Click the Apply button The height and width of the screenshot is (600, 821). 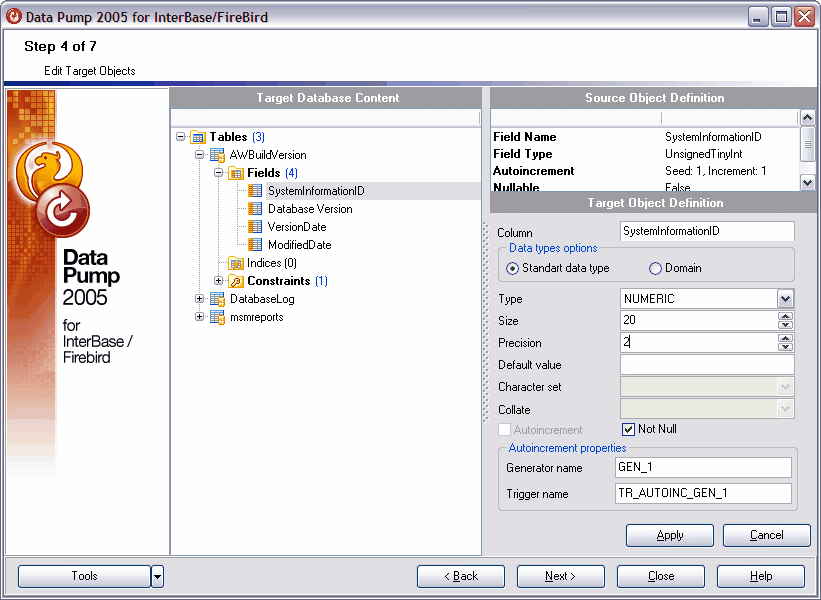tap(670, 535)
